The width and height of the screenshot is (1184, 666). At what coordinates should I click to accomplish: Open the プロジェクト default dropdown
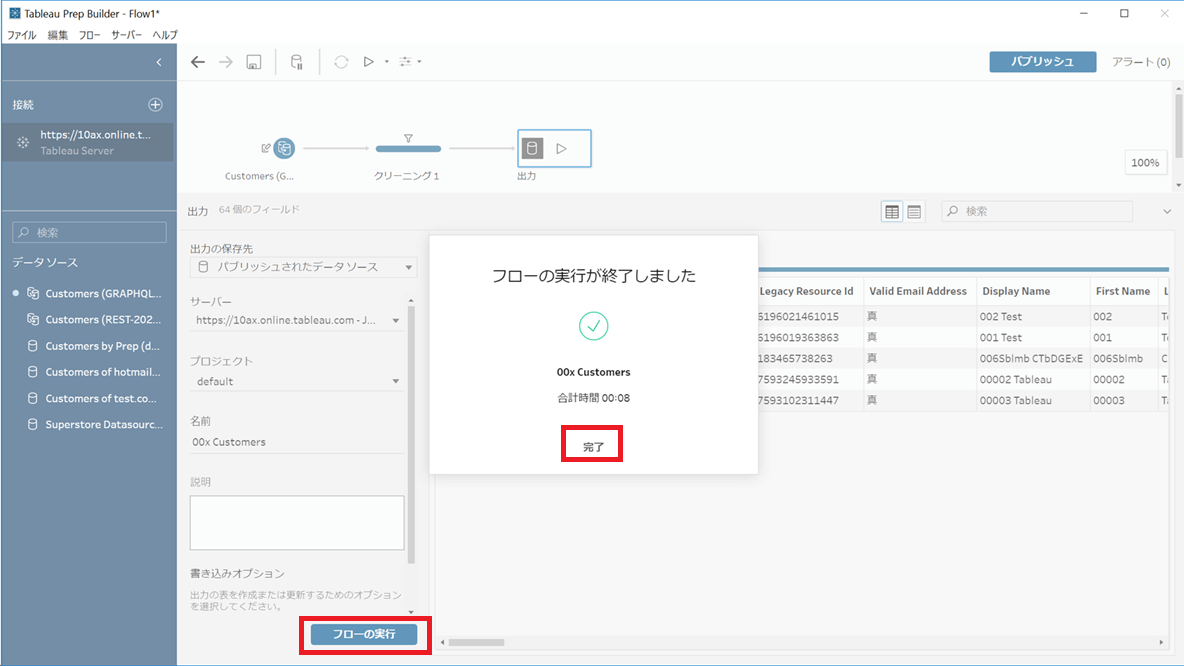(298, 381)
